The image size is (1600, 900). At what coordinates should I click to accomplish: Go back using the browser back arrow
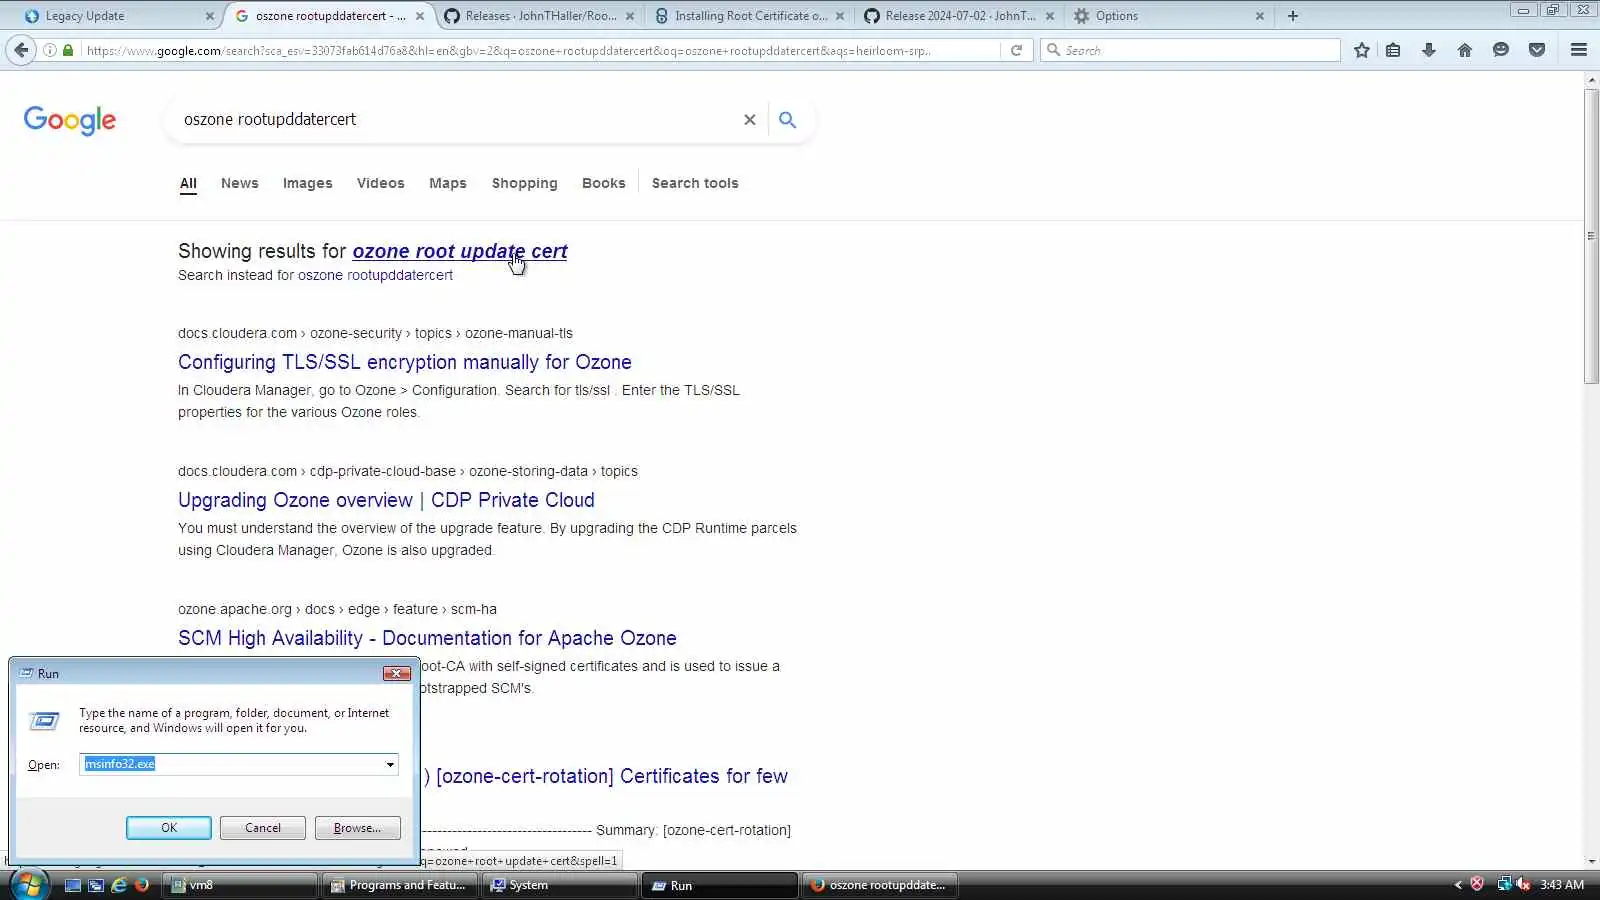pyautogui.click(x=21, y=50)
